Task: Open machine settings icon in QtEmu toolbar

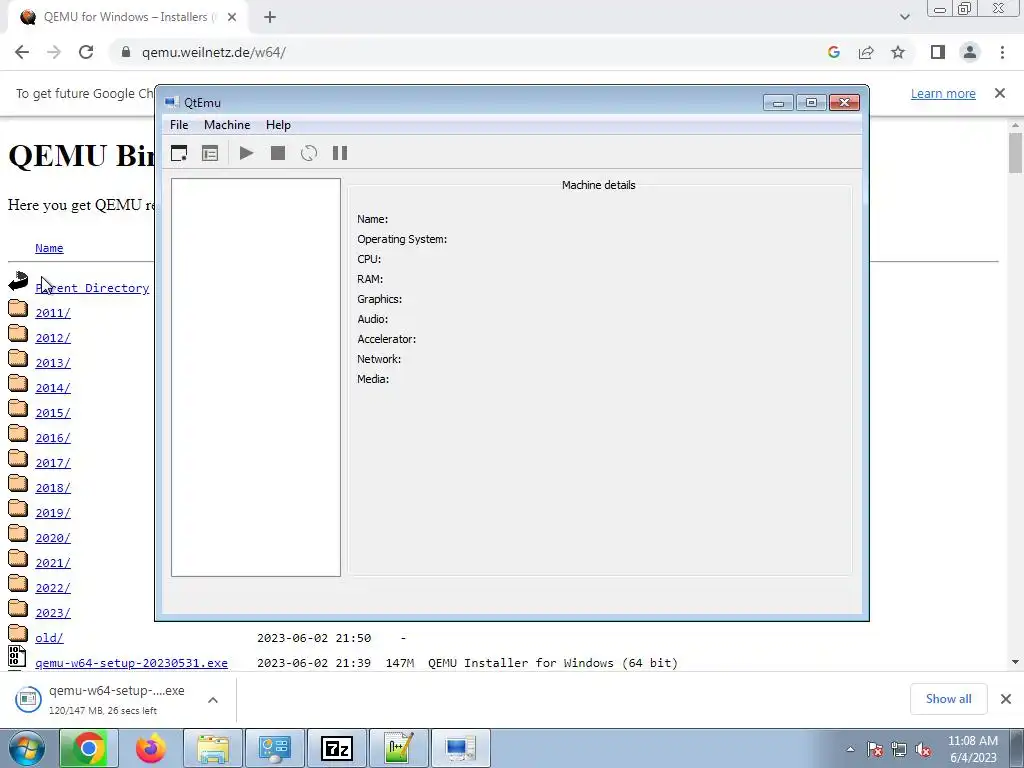Action: point(210,153)
